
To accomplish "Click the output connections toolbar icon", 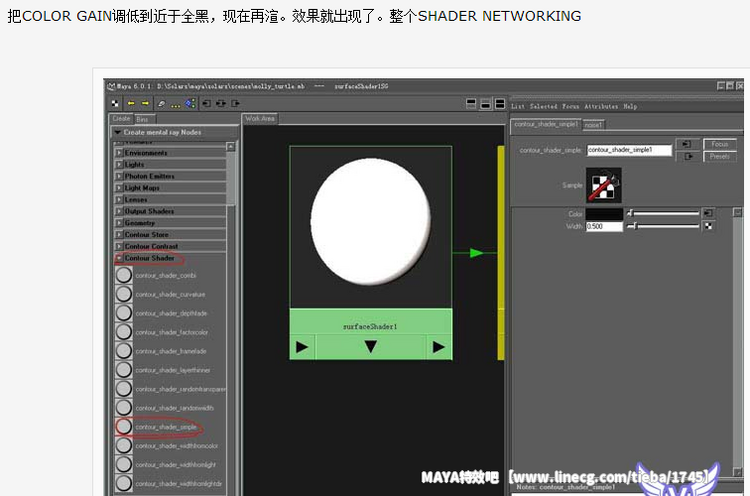I will [235, 103].
